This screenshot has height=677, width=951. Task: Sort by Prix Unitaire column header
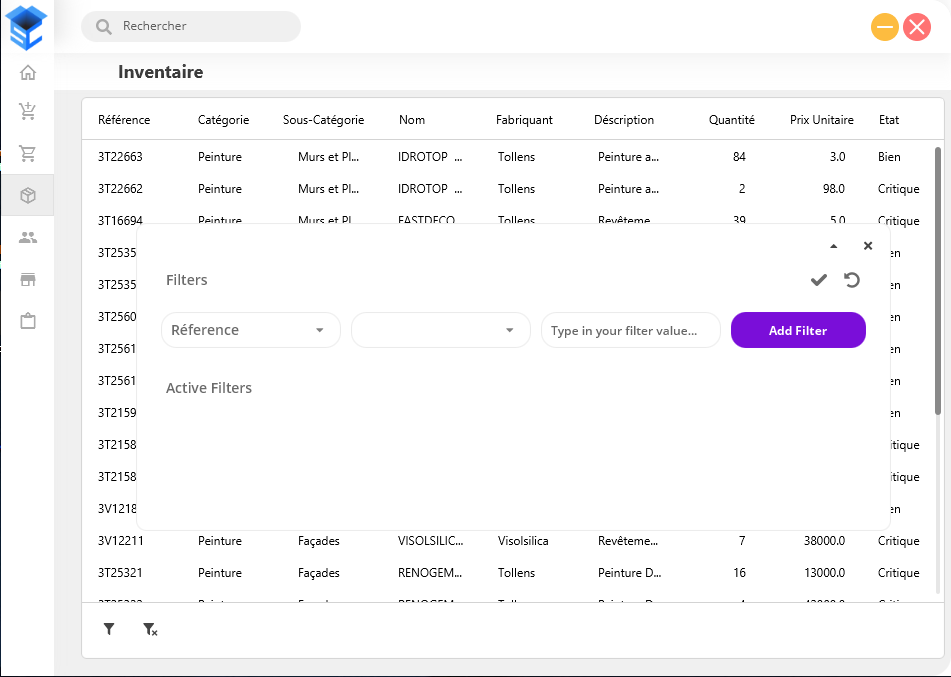click(x=821, y=120)
